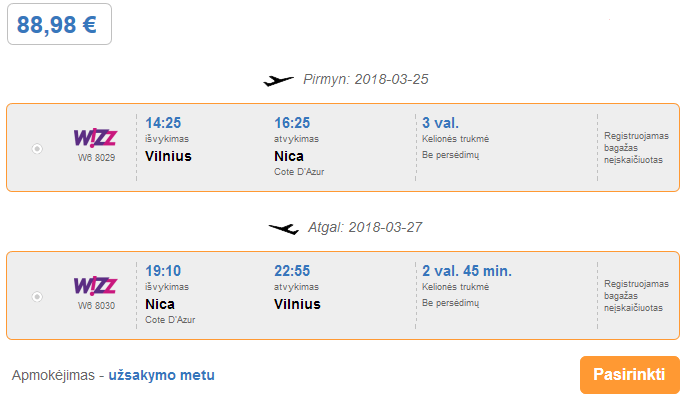Click the 19:10 departure time from Nica
This screenshot has height=397, width=688.
(163, 271)
